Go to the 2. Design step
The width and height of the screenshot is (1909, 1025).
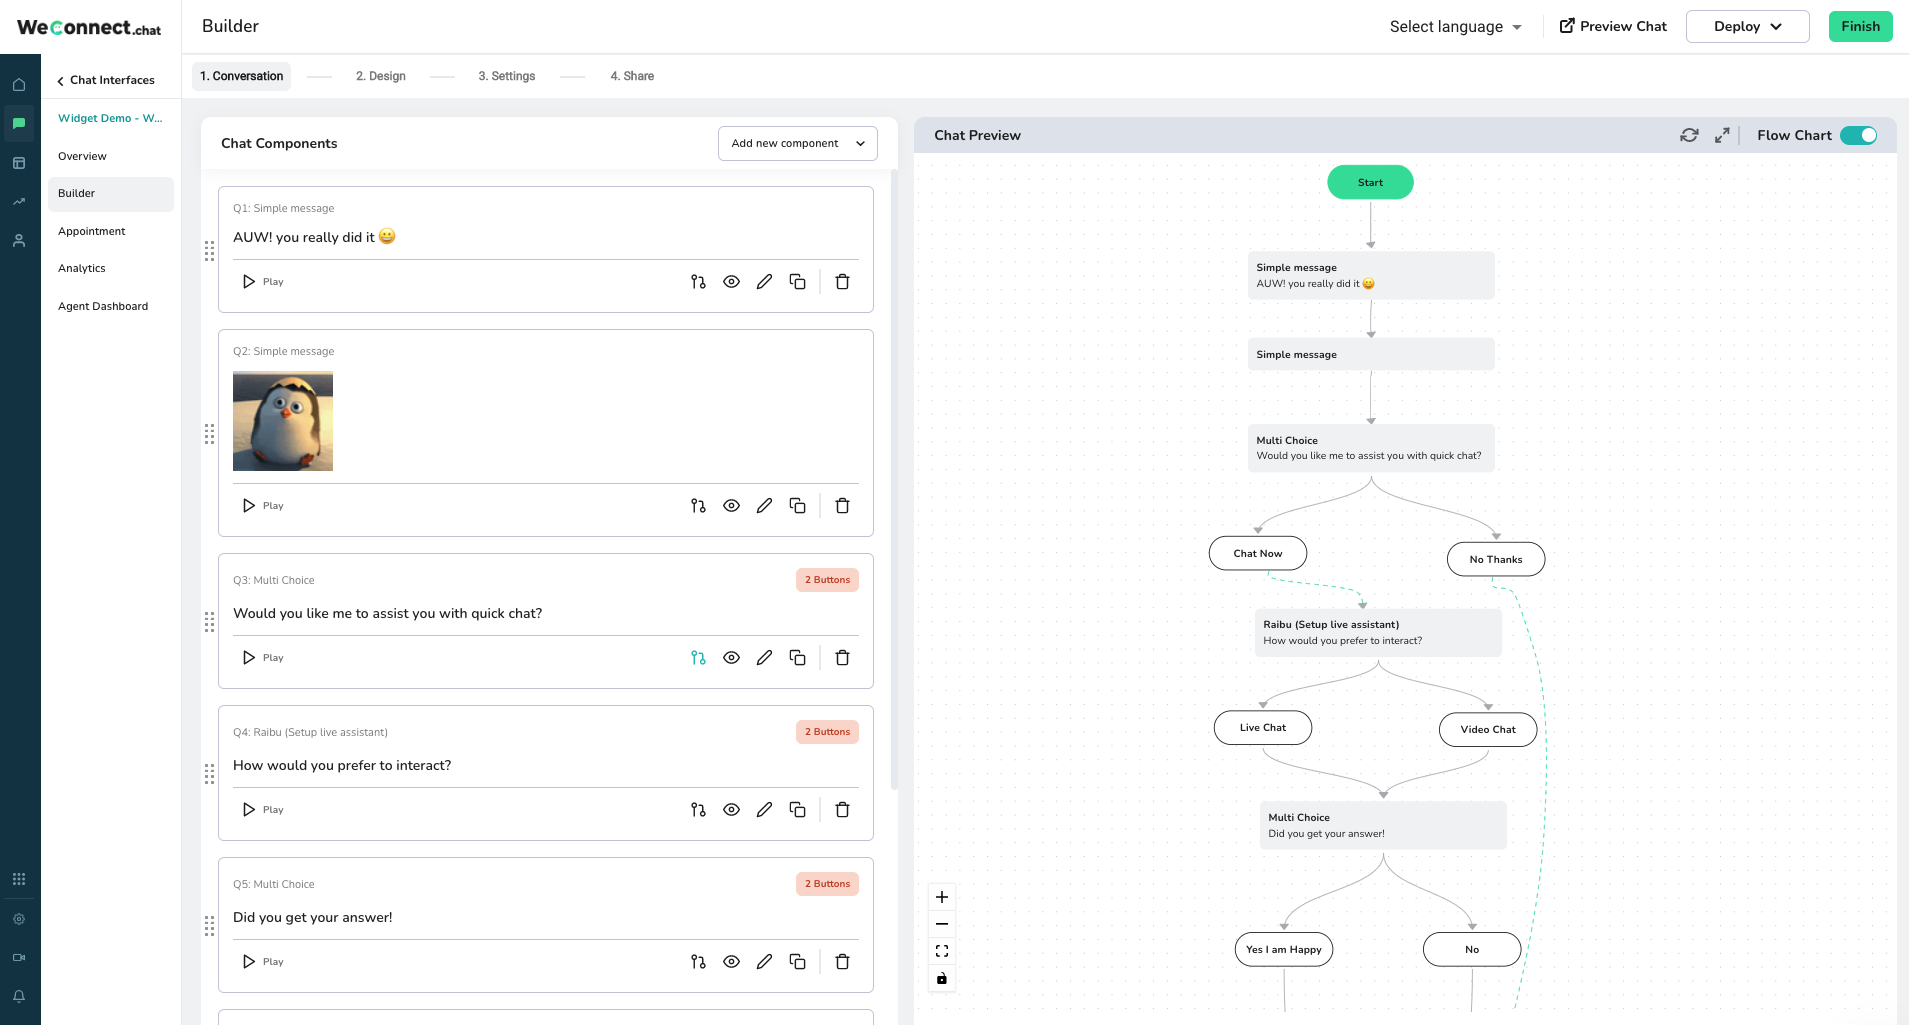pyautogui.click(x=380, y=76)
